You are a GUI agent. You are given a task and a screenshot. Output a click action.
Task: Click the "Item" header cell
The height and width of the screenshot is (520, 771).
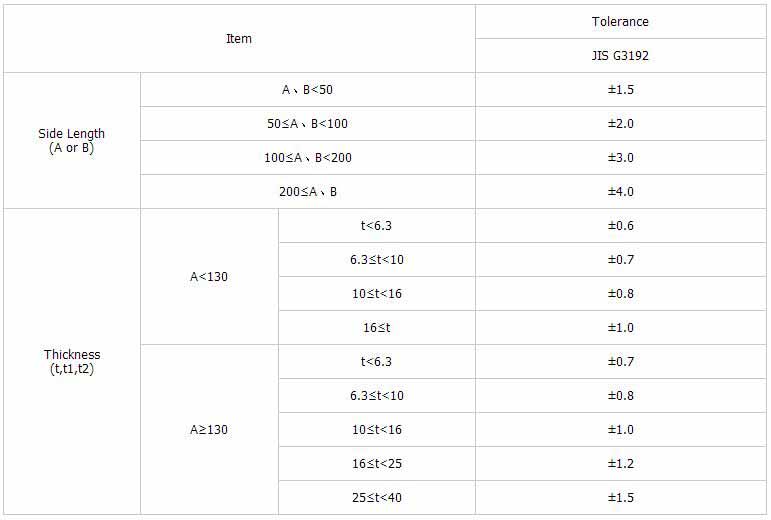(239, 39)
